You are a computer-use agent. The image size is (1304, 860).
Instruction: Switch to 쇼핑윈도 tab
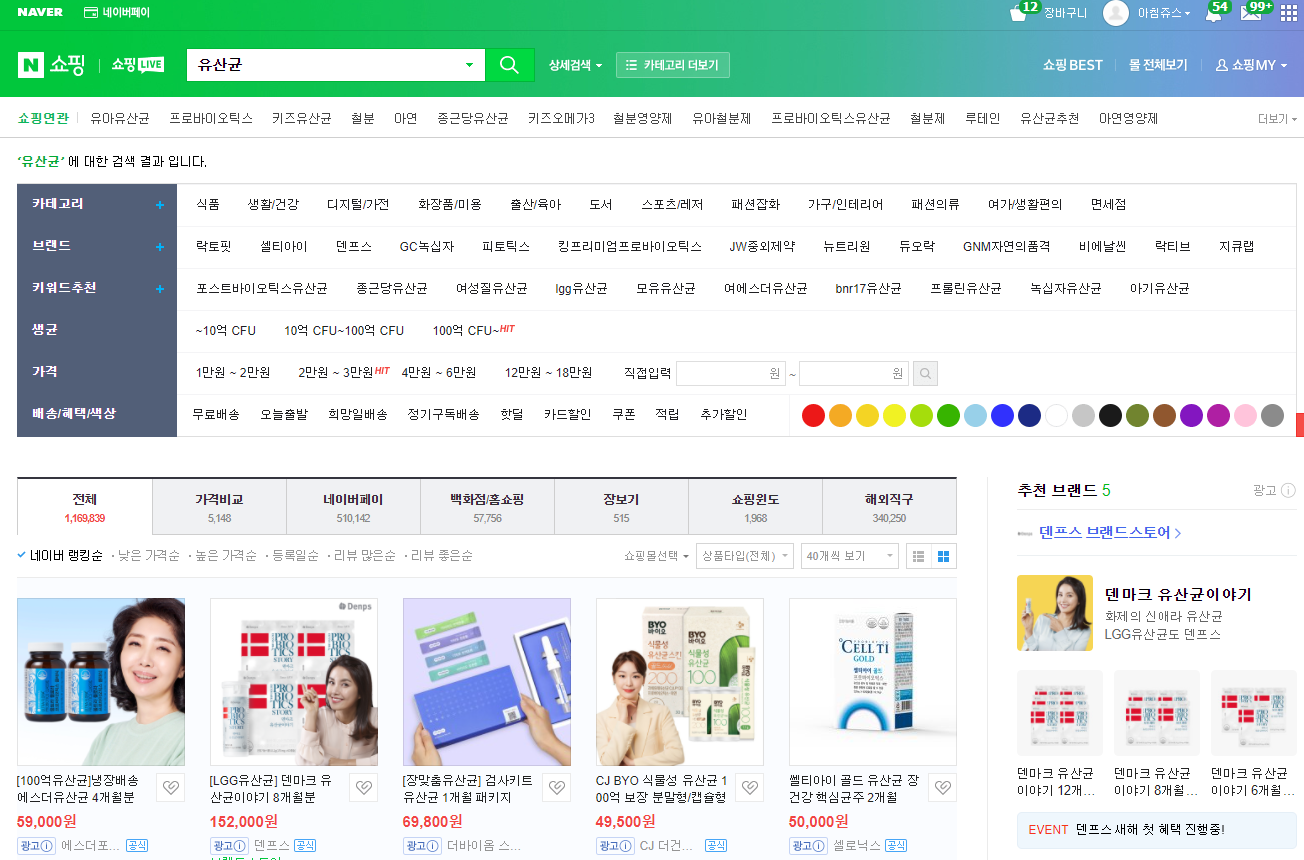pyautogui.click(x=755, y=507)
